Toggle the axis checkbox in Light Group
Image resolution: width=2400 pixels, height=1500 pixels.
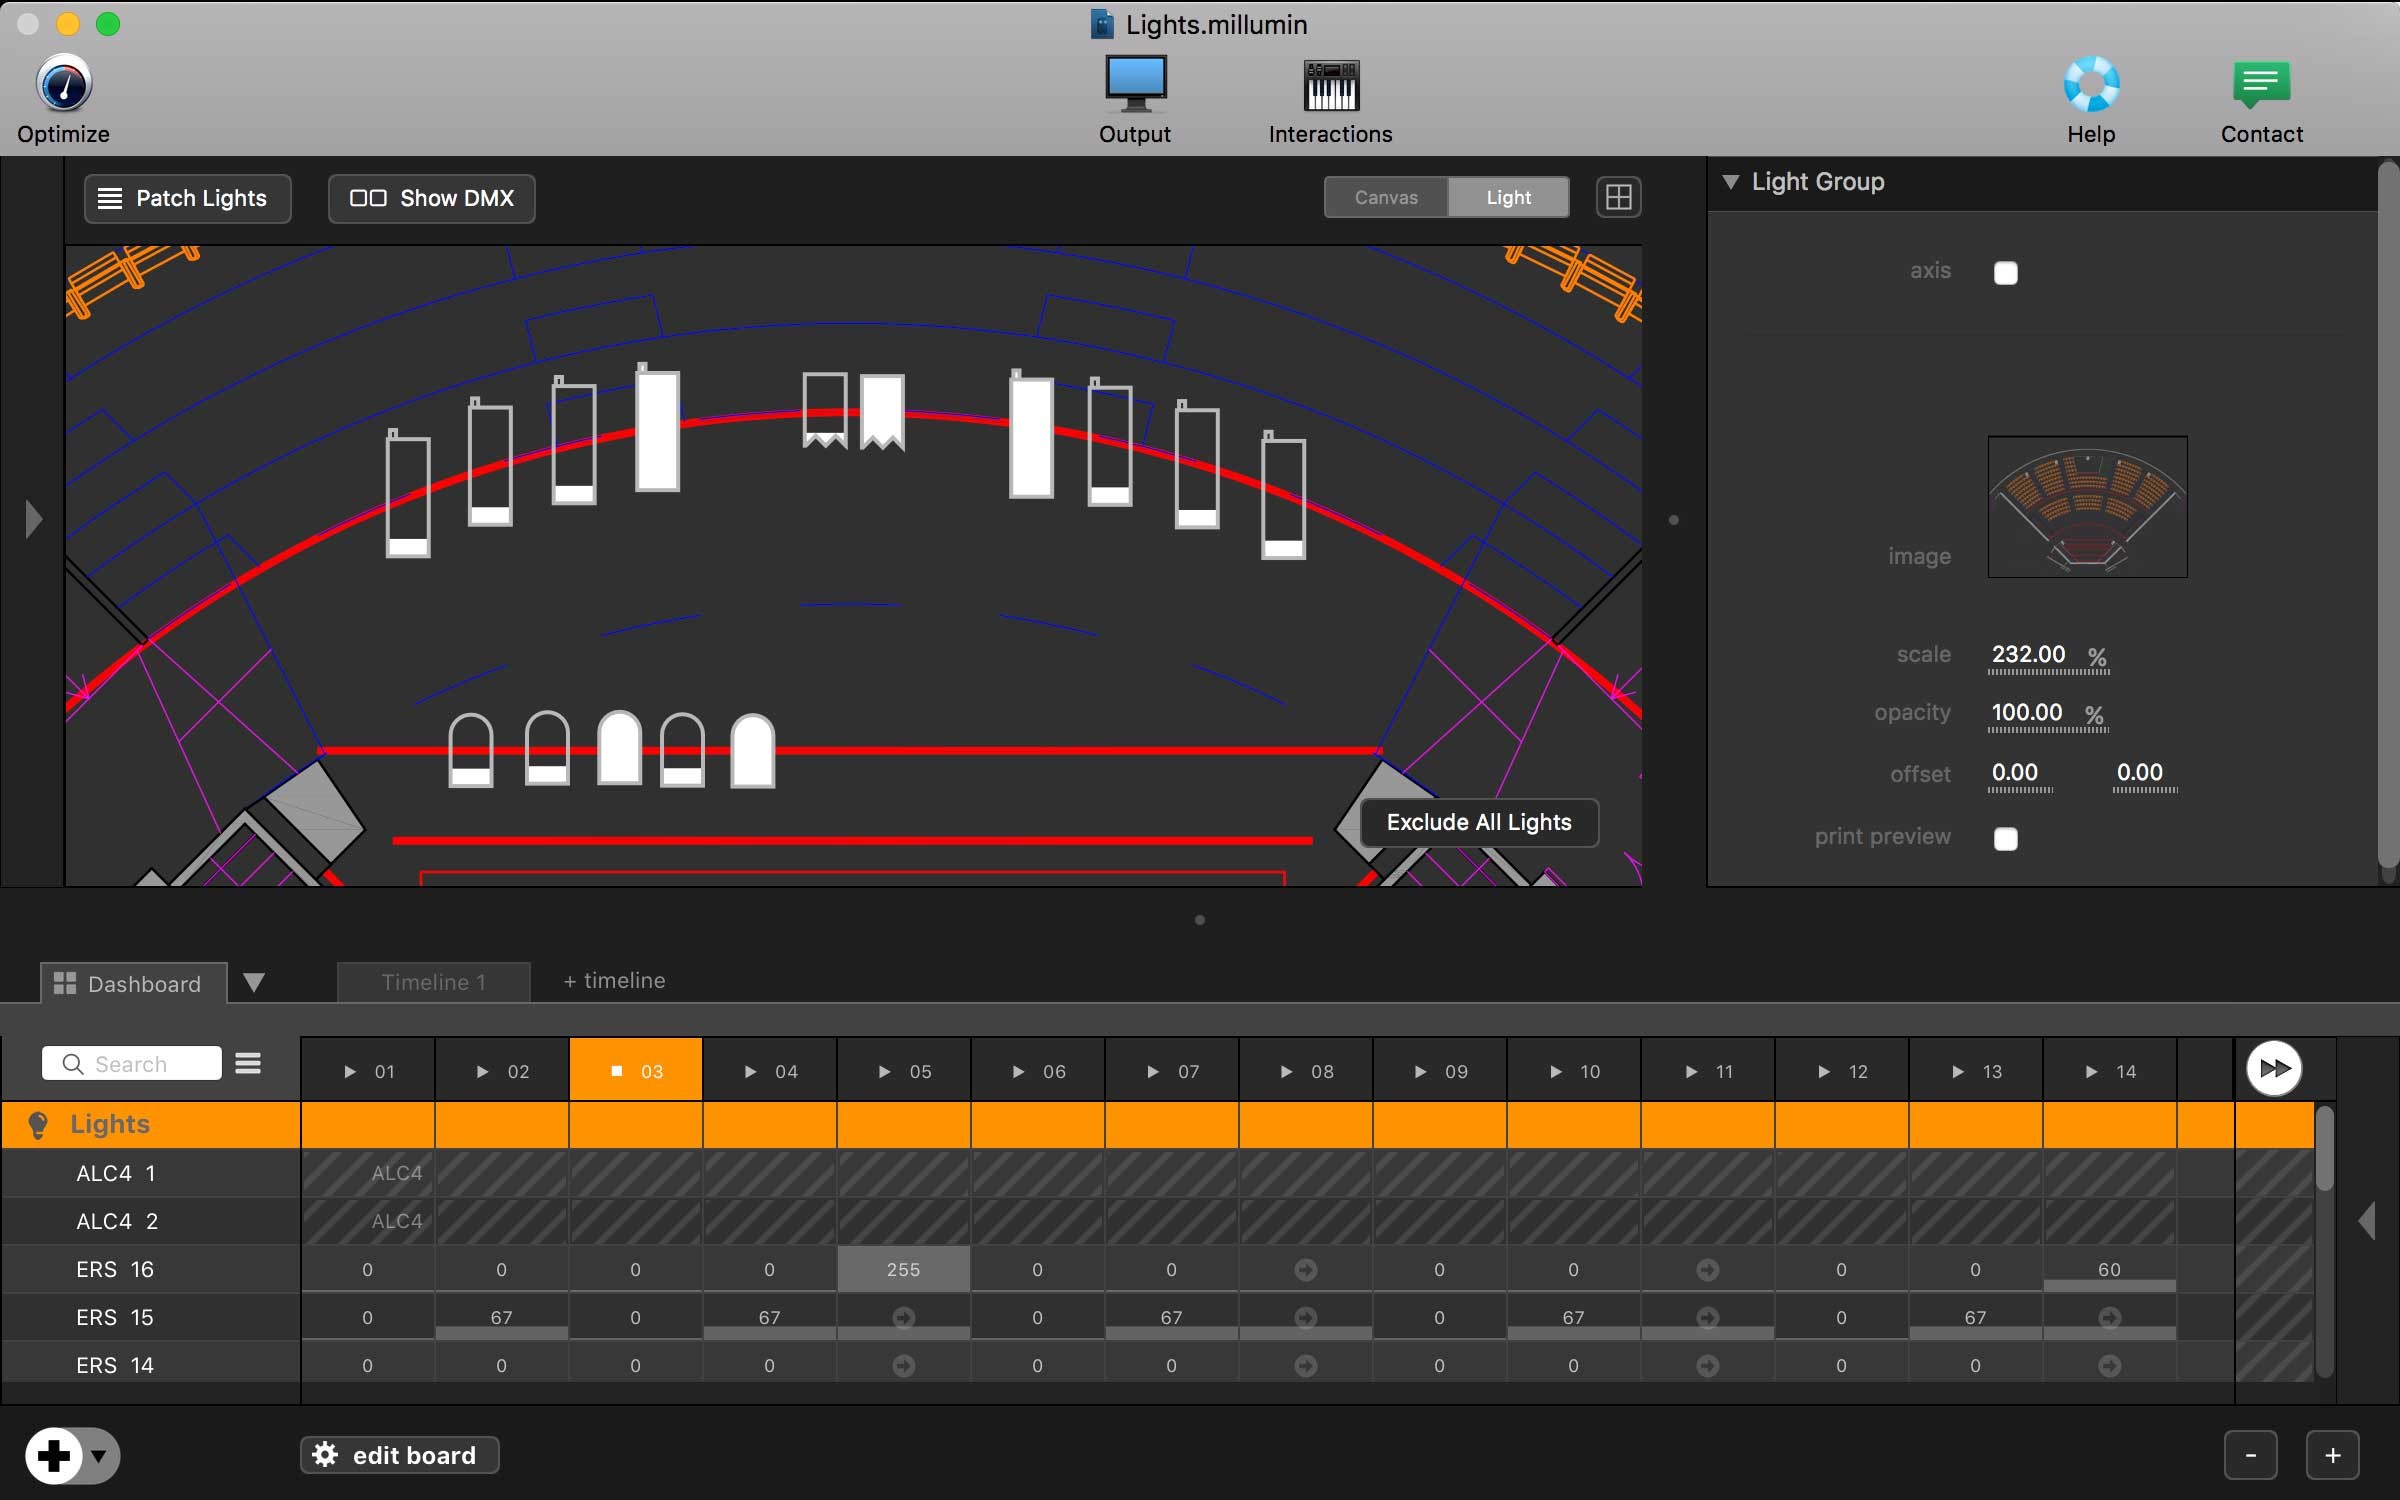(2003, 271)
